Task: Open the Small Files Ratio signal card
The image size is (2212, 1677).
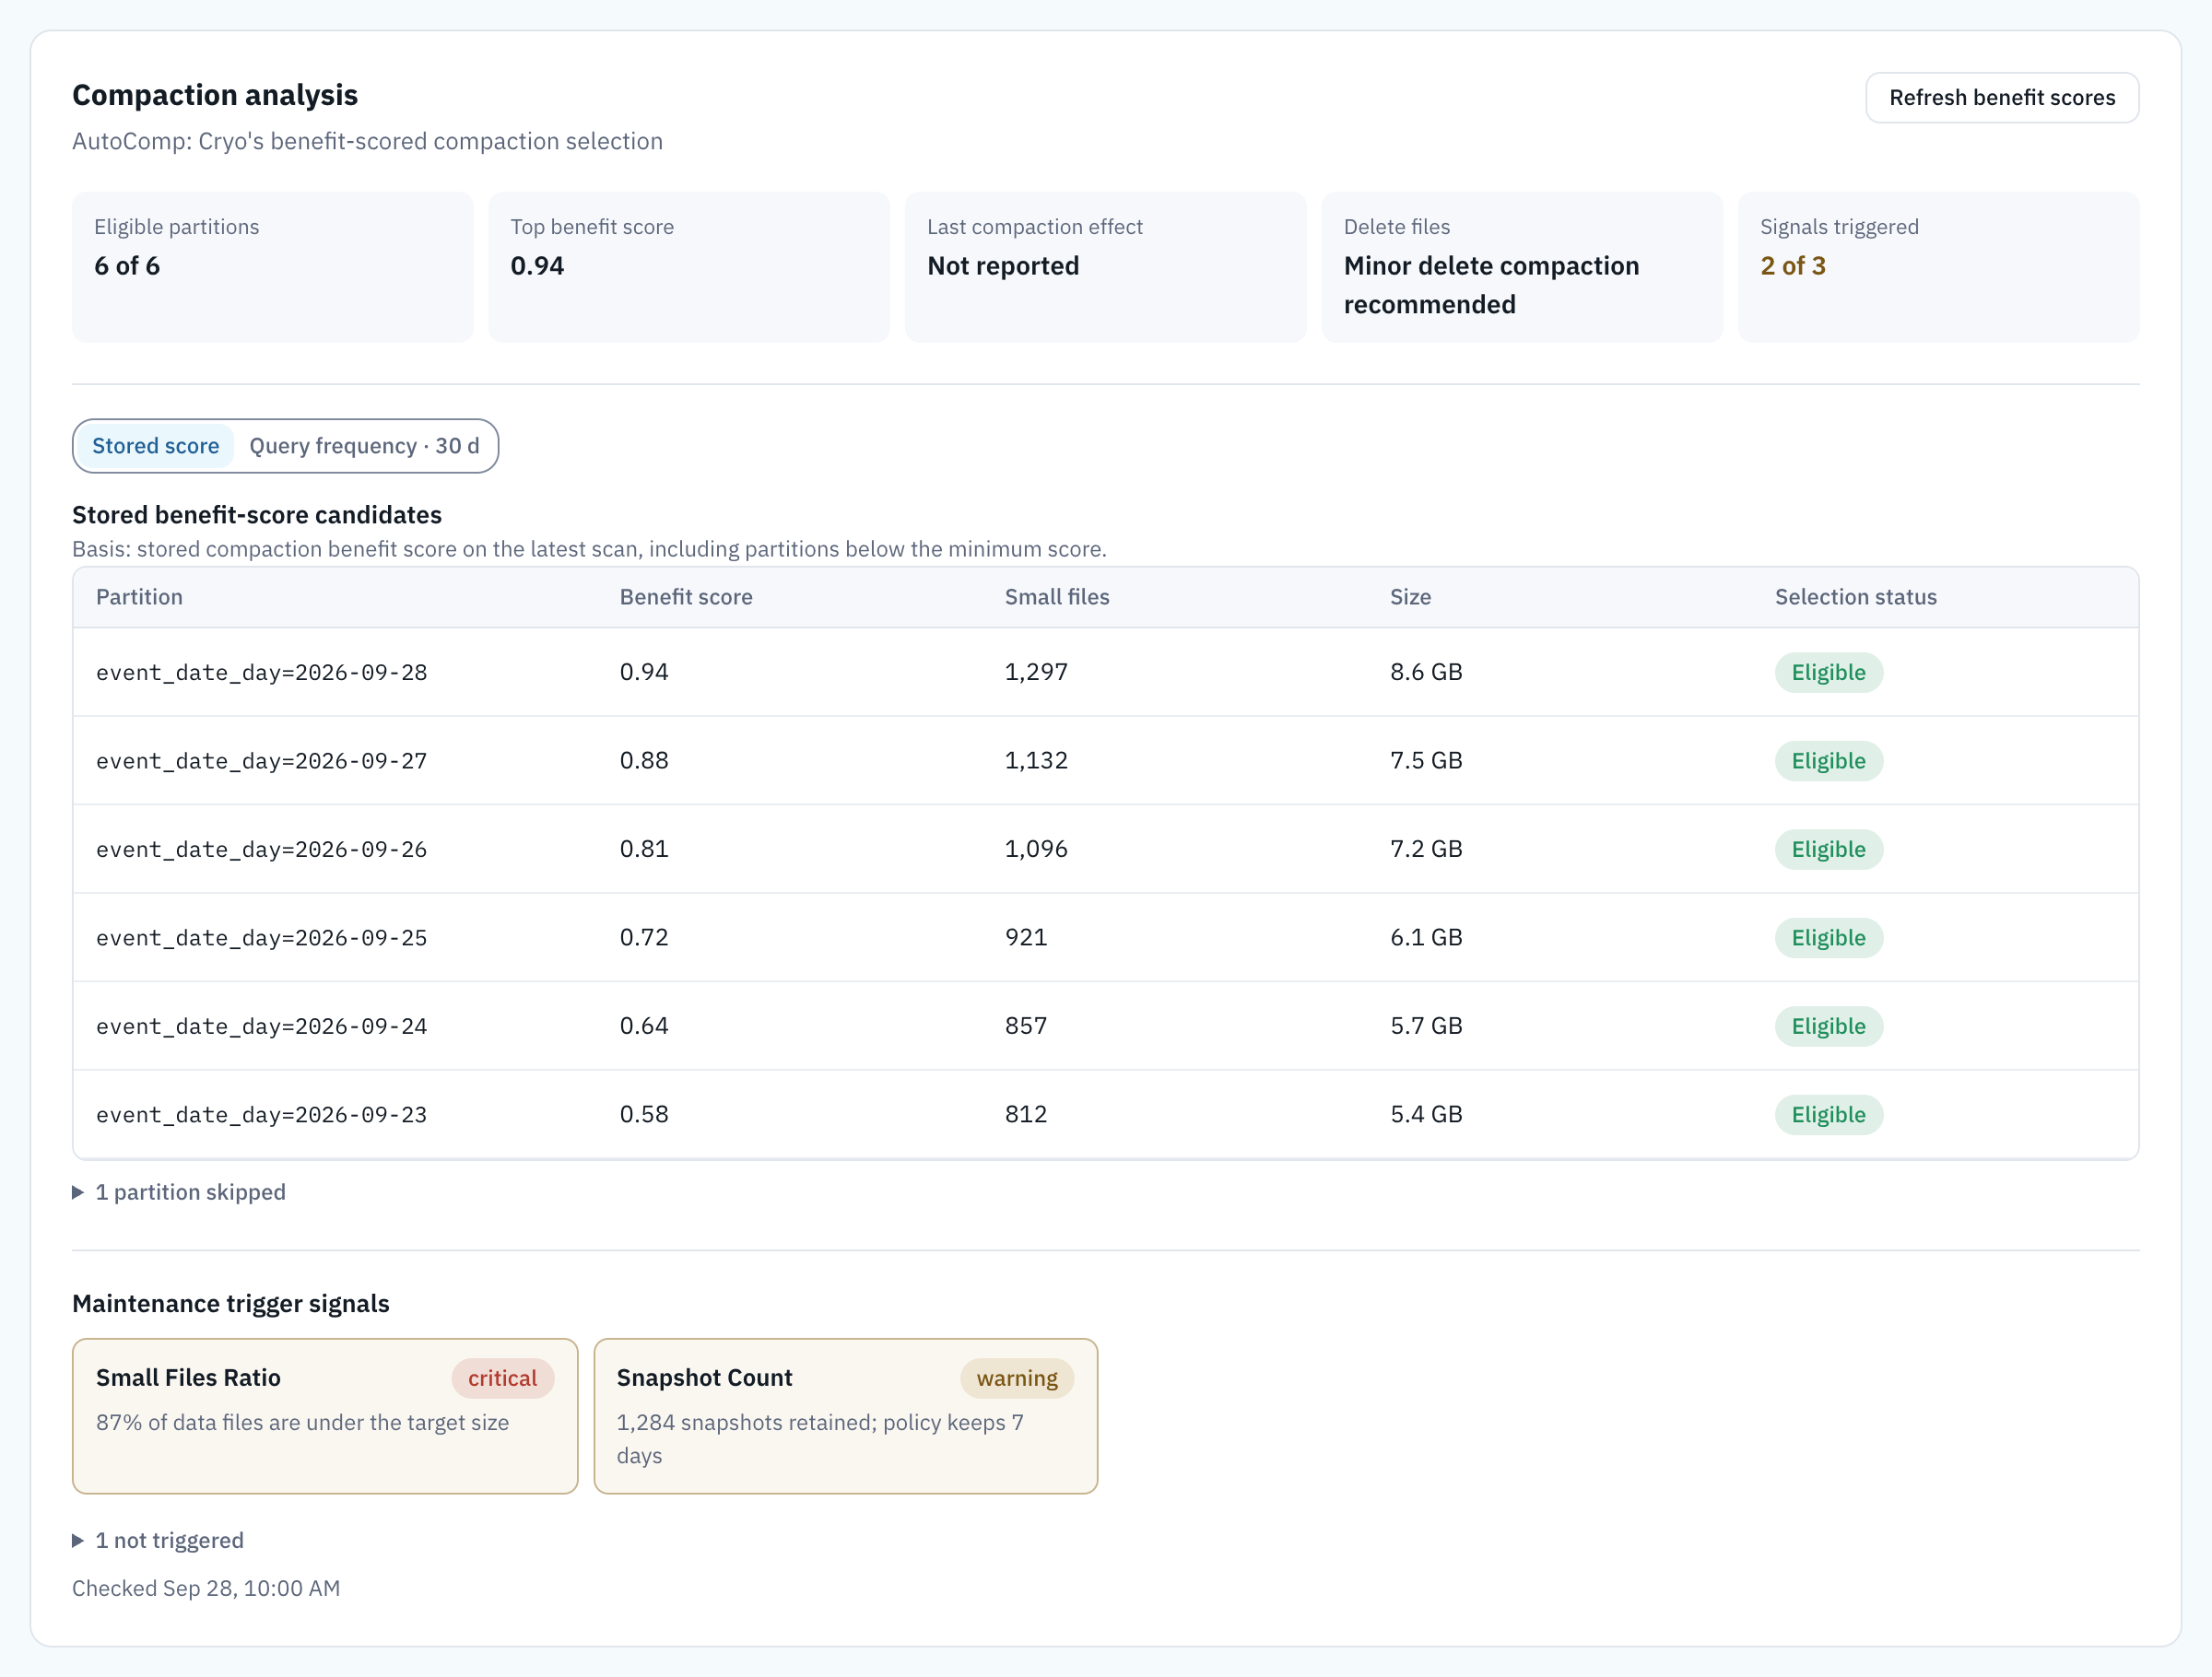Action: (325, 1416)
